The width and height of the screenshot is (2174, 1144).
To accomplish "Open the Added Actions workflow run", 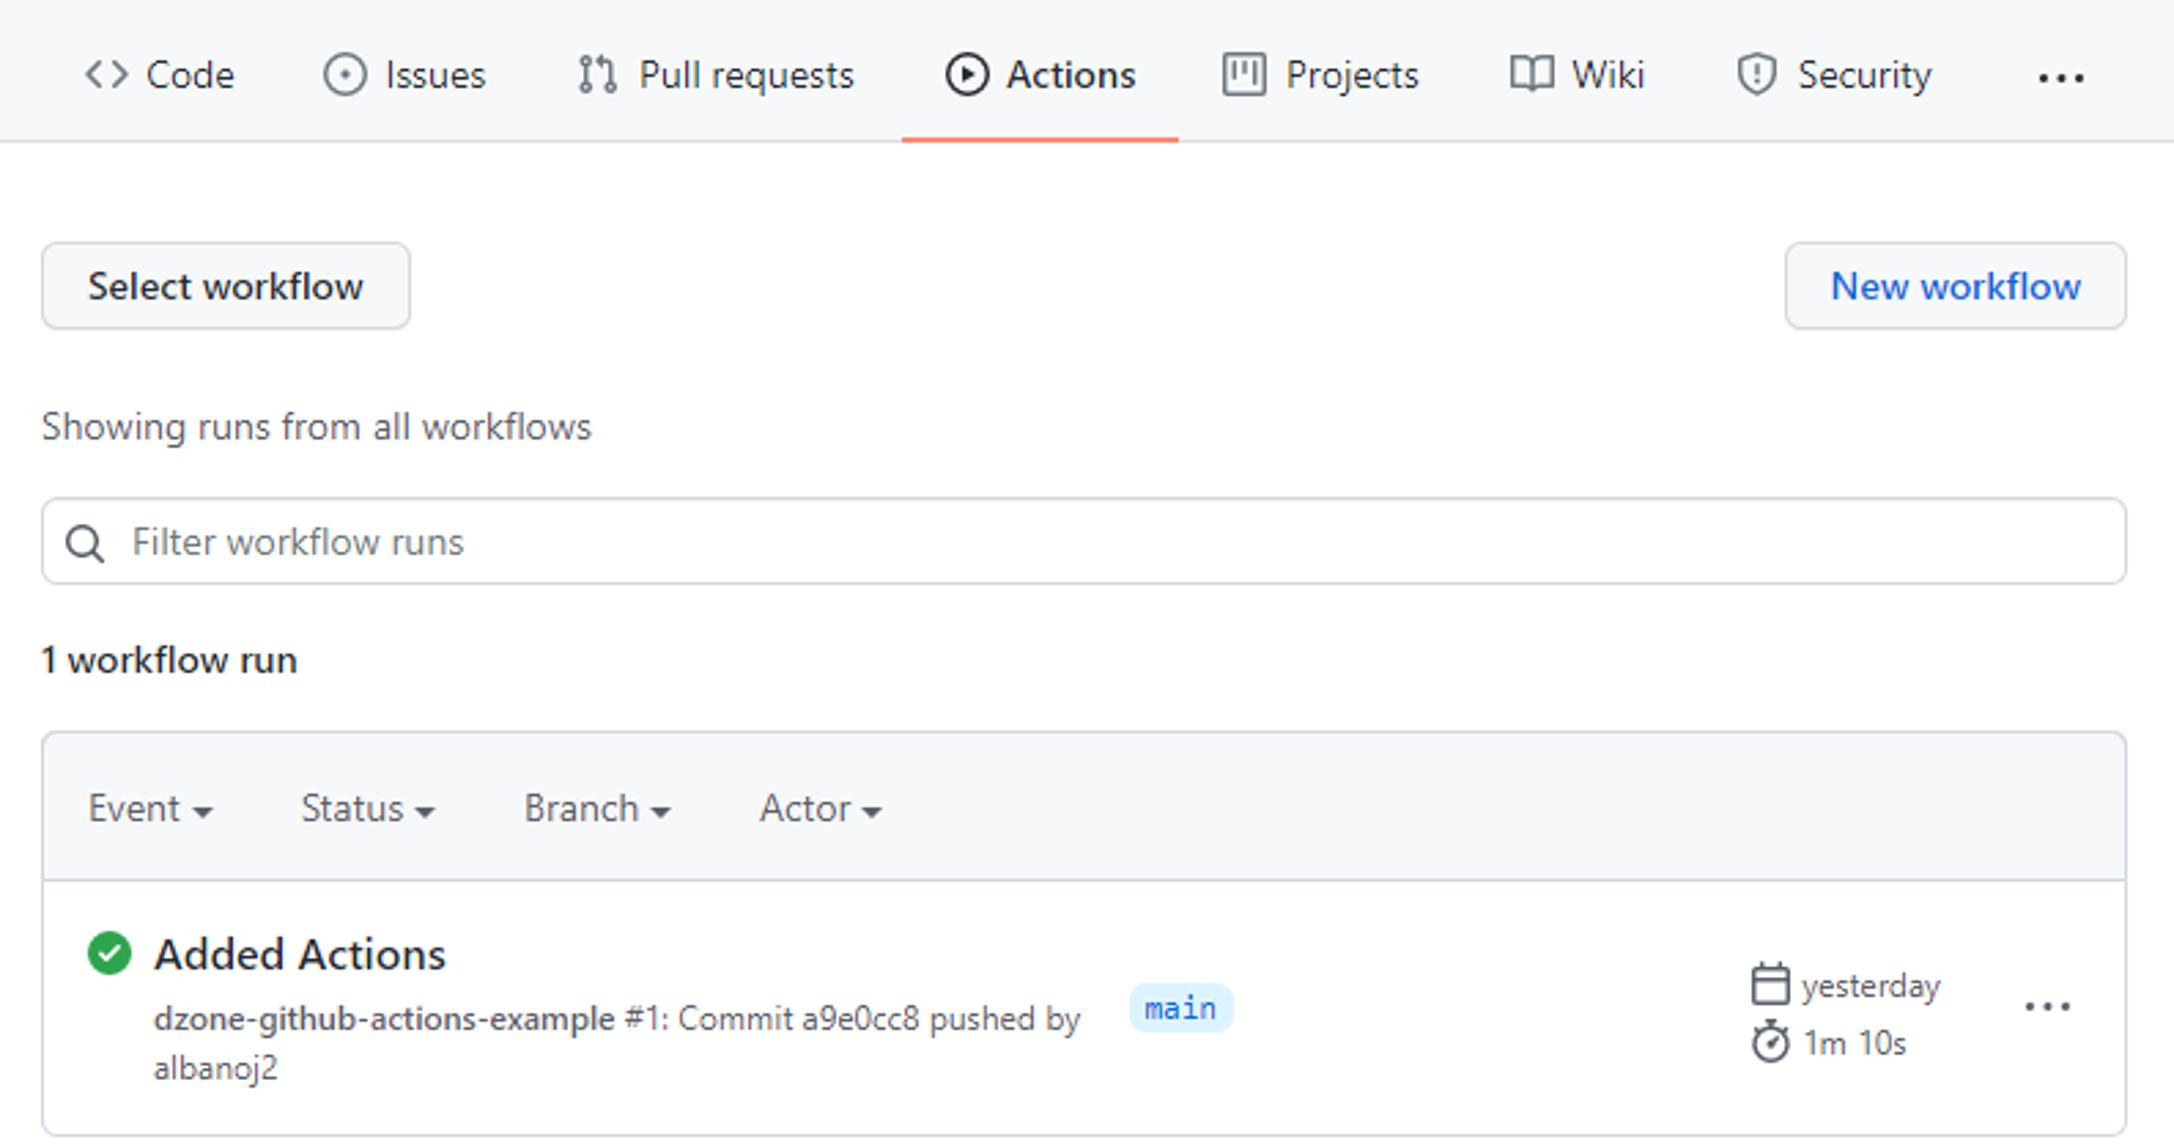I will point(301,952).
